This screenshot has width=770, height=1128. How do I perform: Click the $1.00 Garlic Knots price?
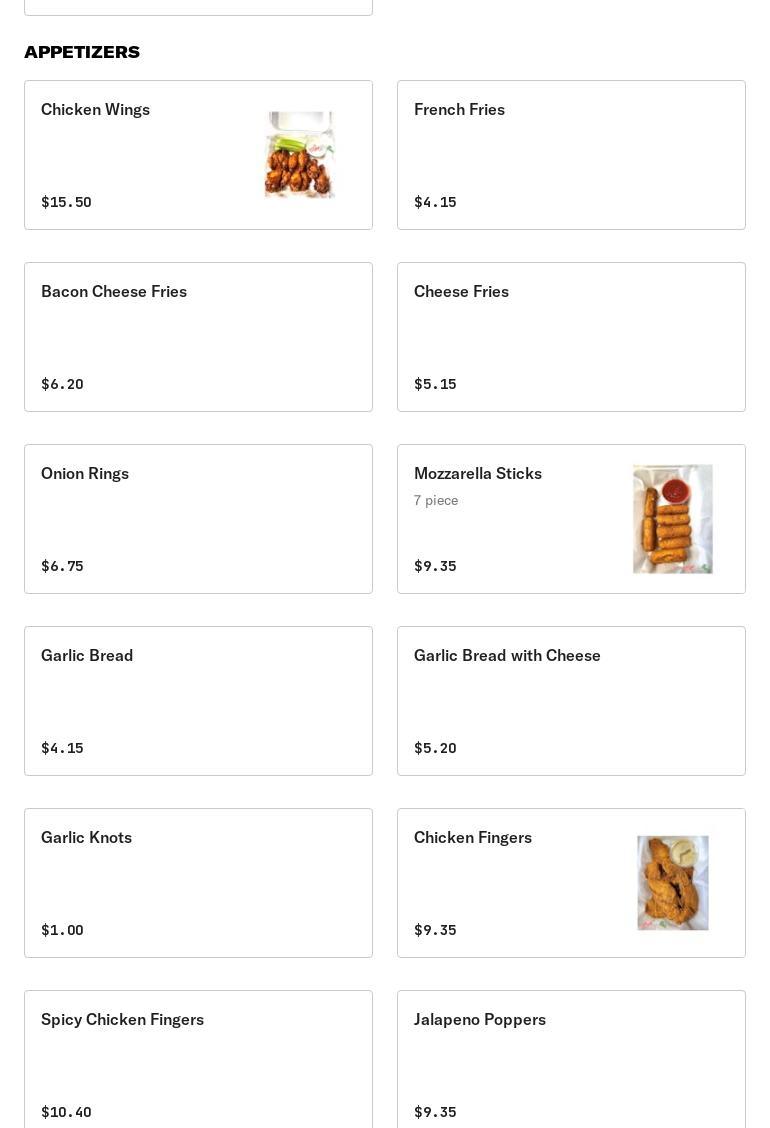click(62, 930)
